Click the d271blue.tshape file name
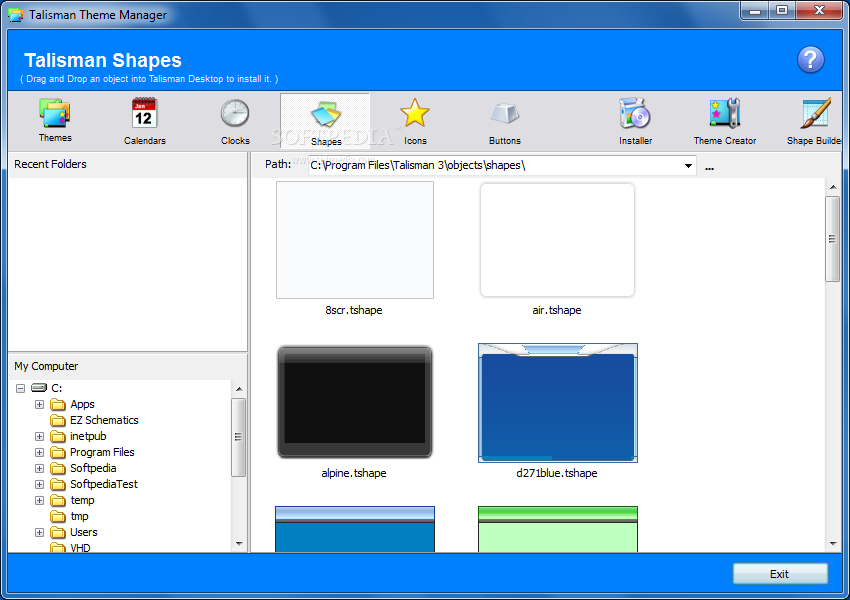 tap(557, 473)
